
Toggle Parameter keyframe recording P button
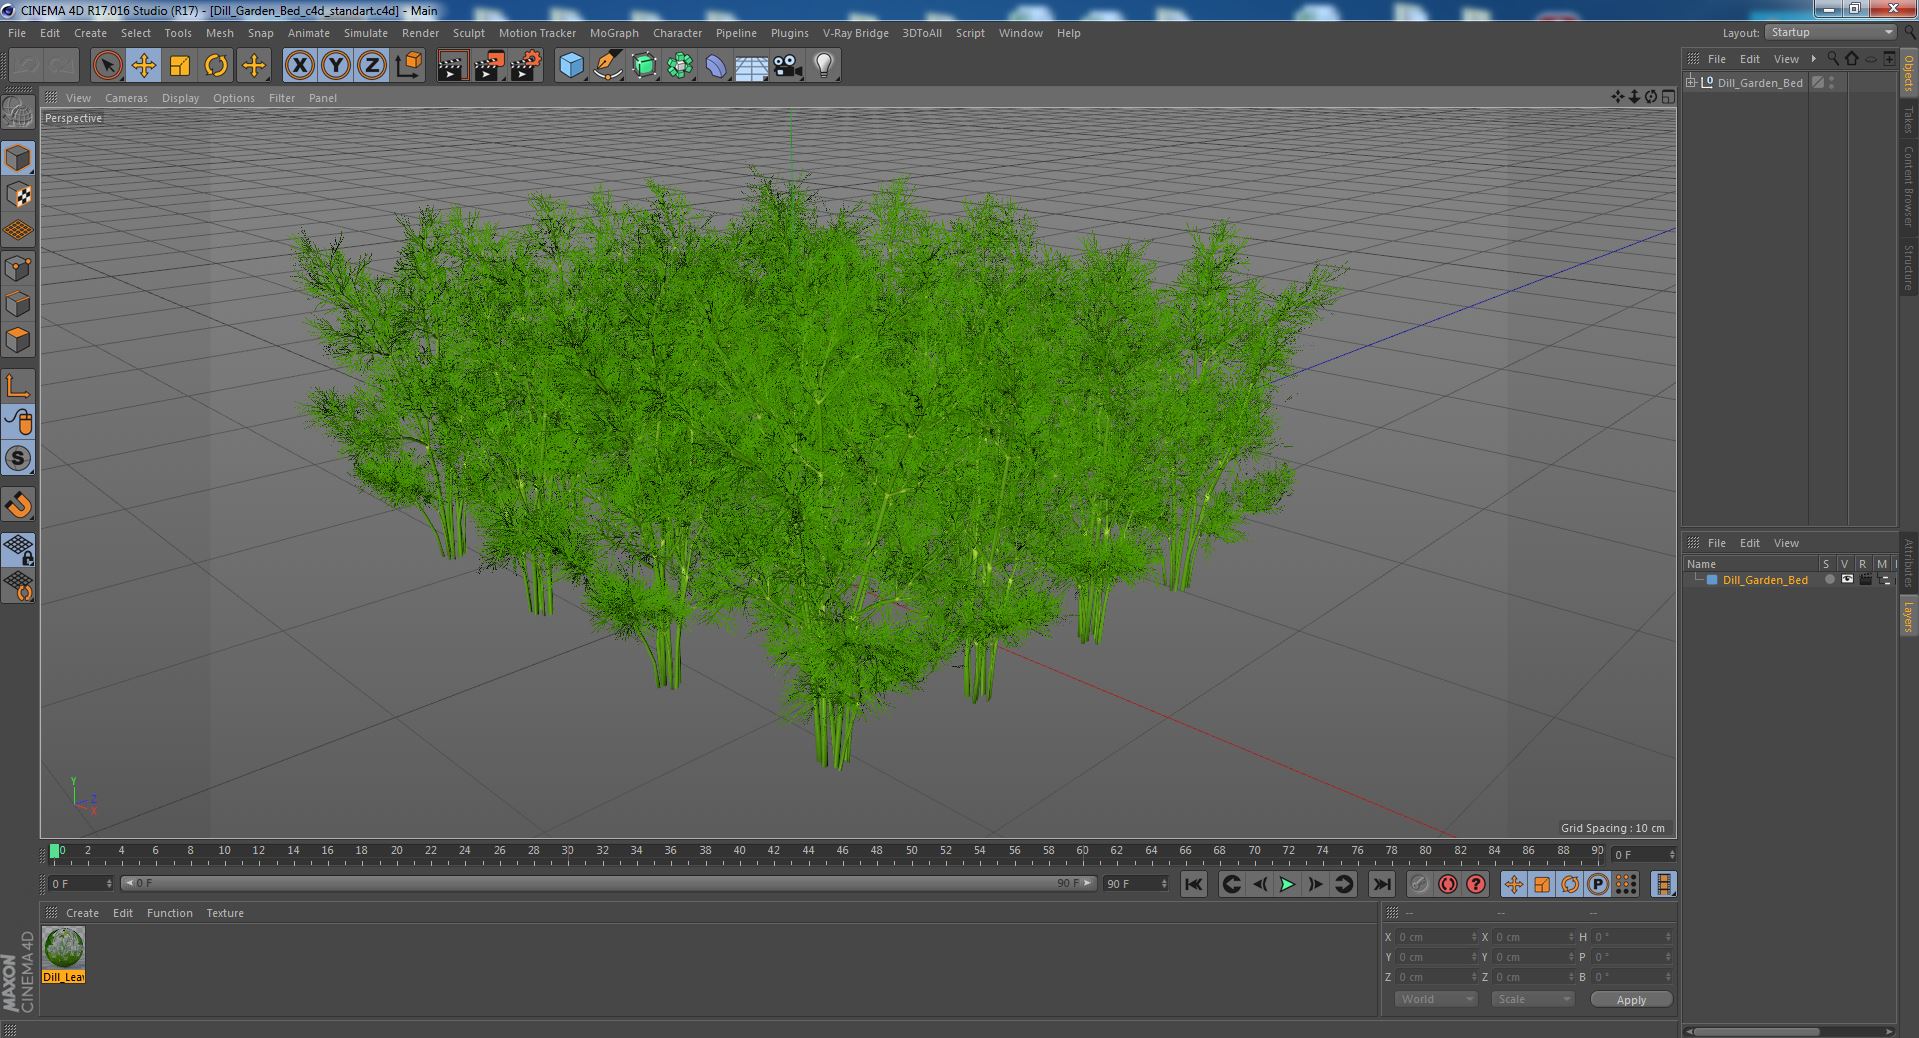[1597, 884]
